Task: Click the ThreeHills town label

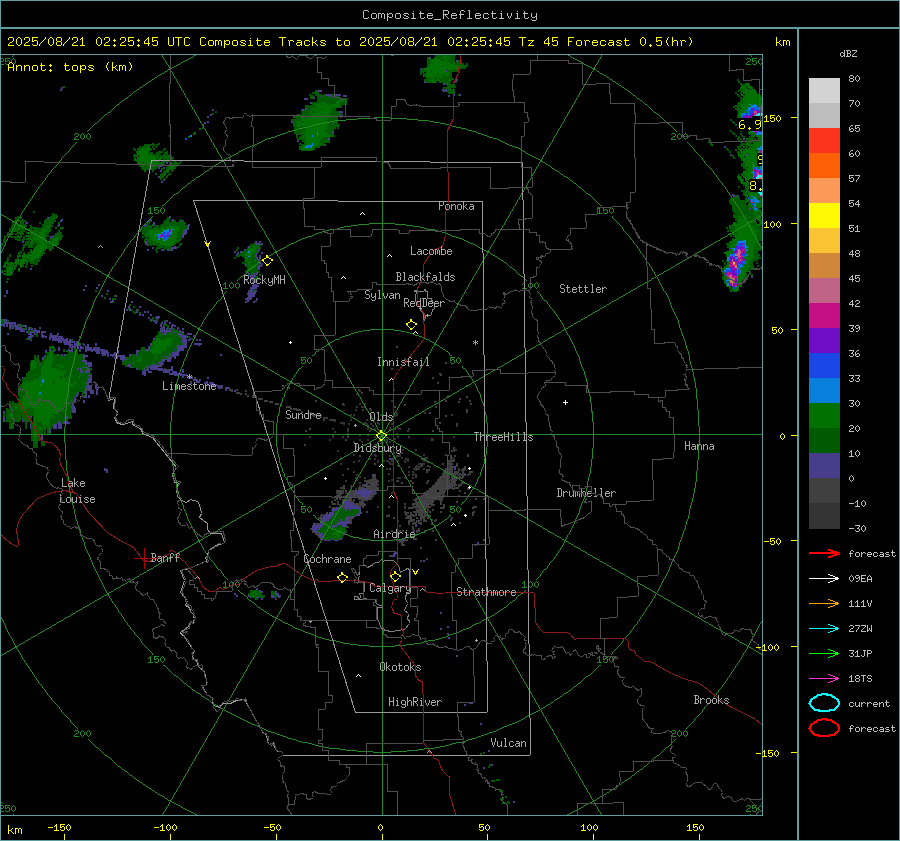Action: [x=503, y=437]
